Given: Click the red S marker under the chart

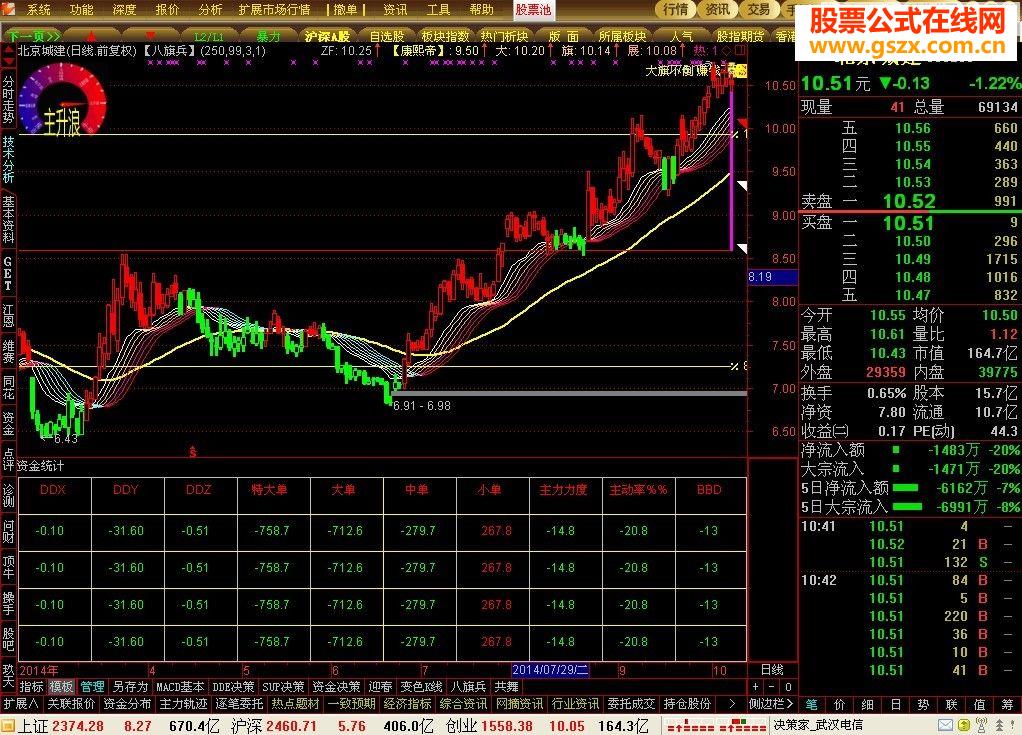Looking at the screenshot, I should (193, 451).
